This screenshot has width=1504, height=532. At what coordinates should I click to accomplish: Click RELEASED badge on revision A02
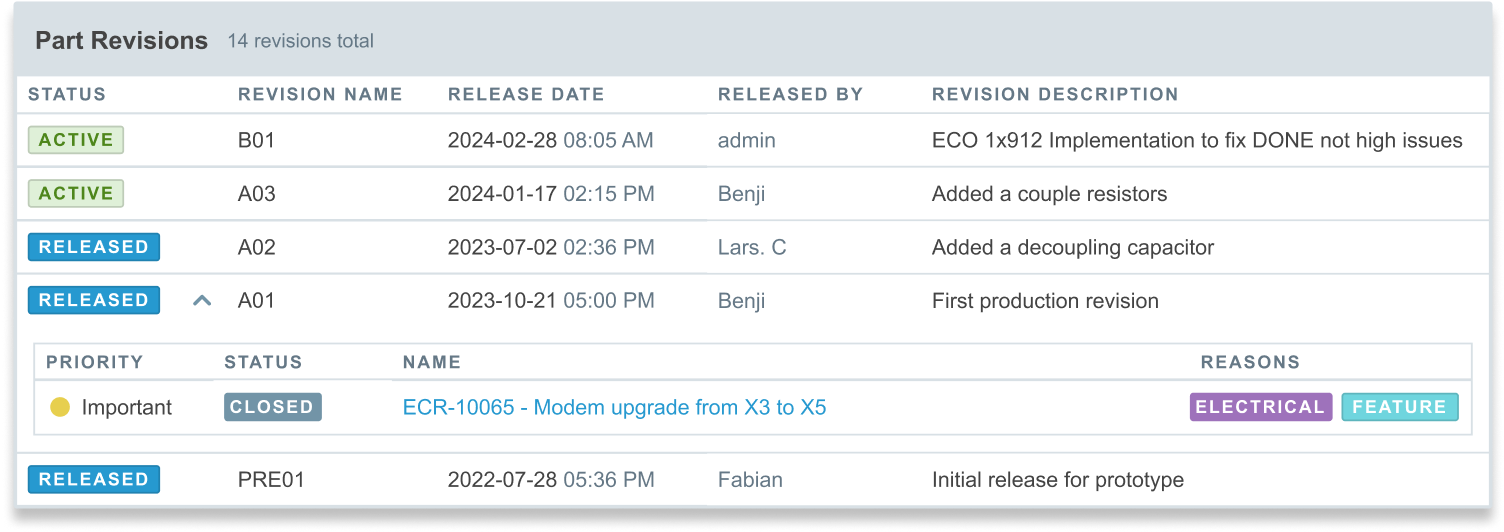[x=93, y=247]
